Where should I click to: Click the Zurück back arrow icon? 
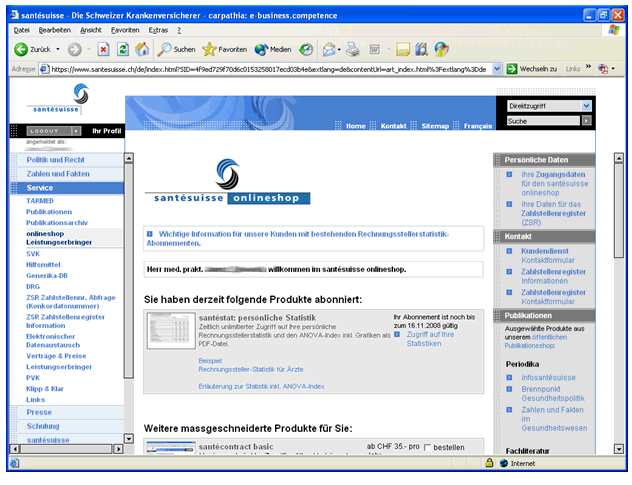coord(20,49)
